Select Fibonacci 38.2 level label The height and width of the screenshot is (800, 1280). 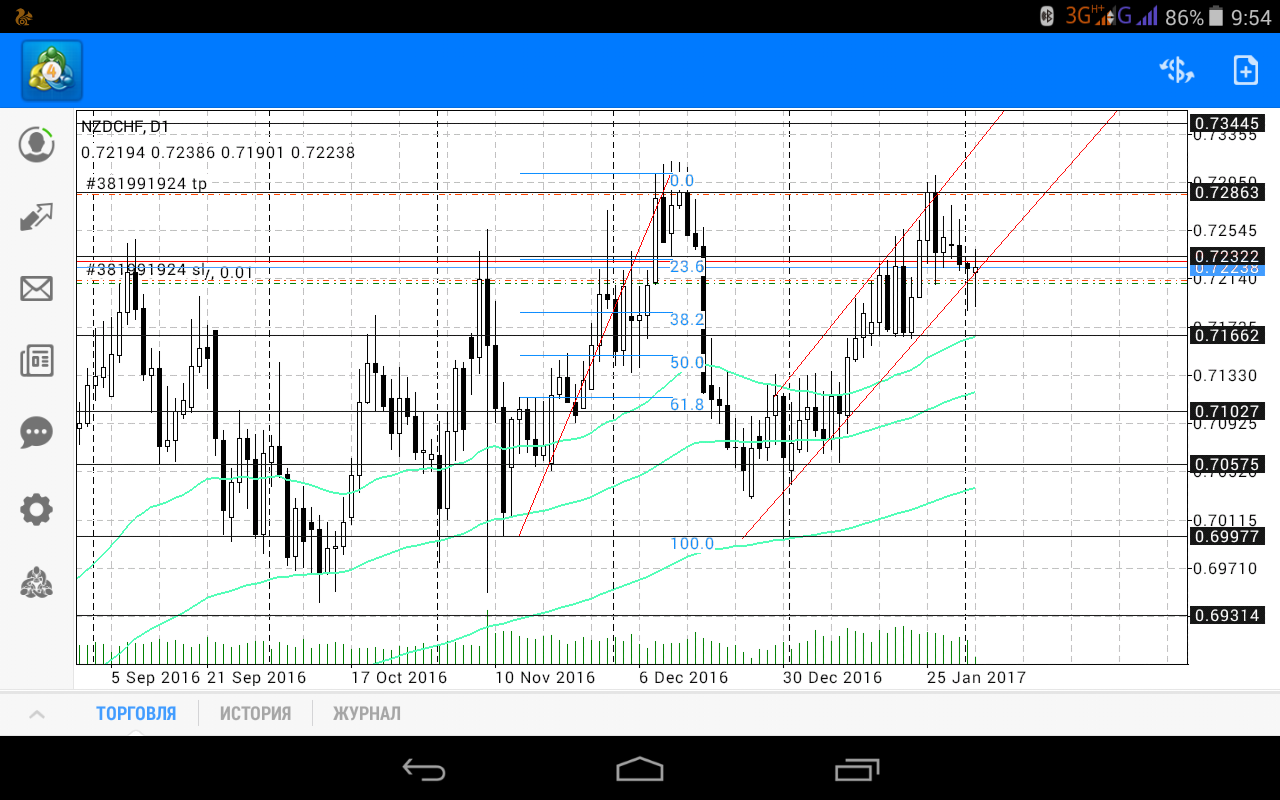coord(687,320)
